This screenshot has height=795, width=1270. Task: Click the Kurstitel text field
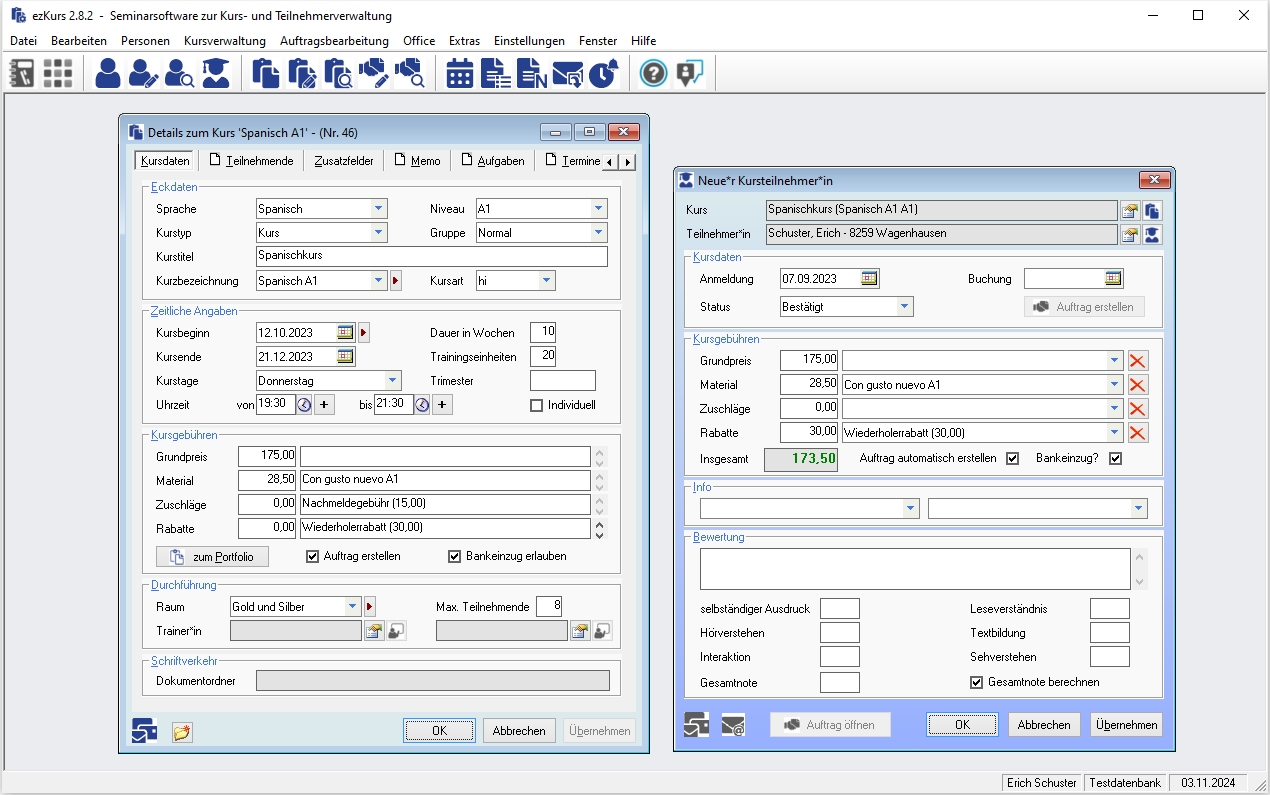coord(431,257)
